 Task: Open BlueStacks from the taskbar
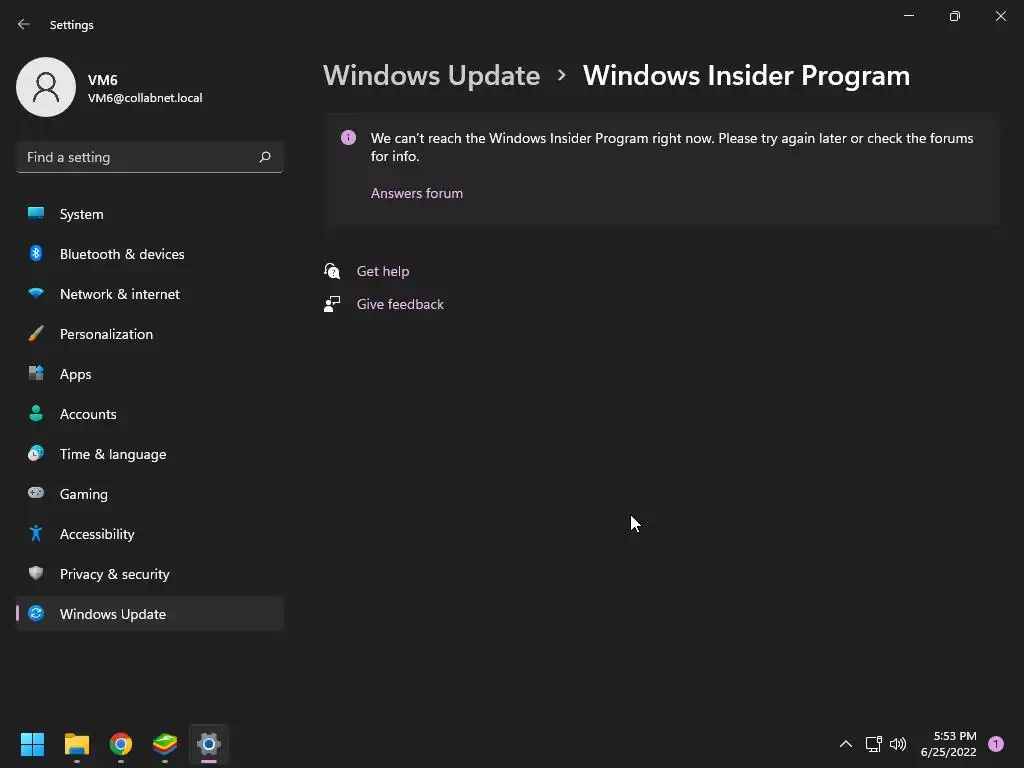165,744
